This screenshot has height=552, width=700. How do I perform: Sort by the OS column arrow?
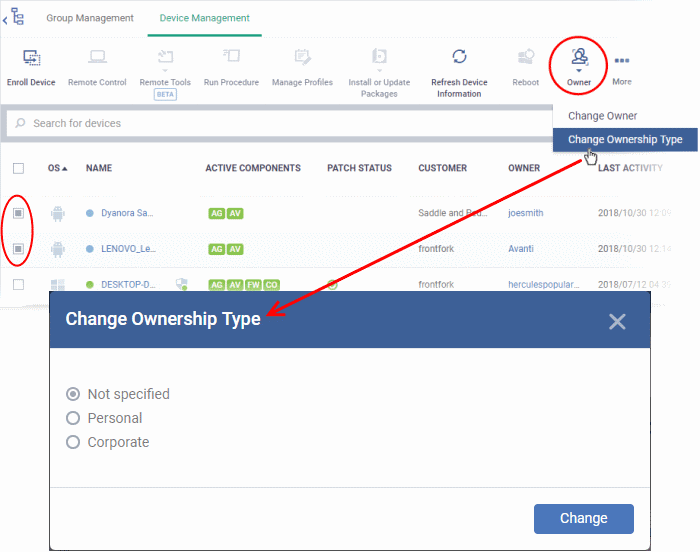point(64,168)
